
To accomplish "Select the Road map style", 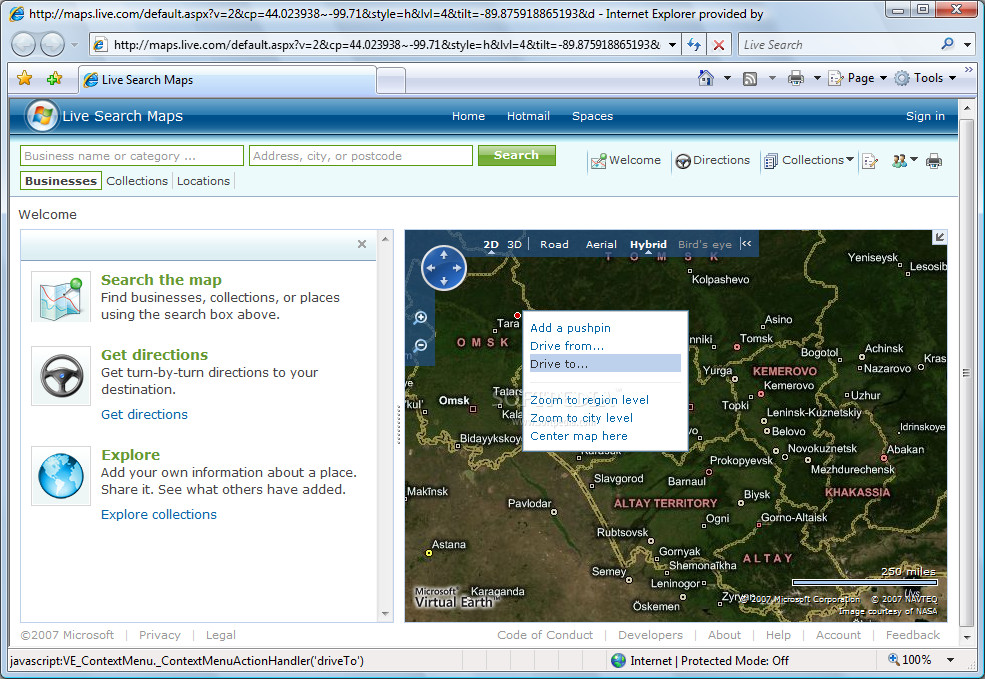I will 554,244.
